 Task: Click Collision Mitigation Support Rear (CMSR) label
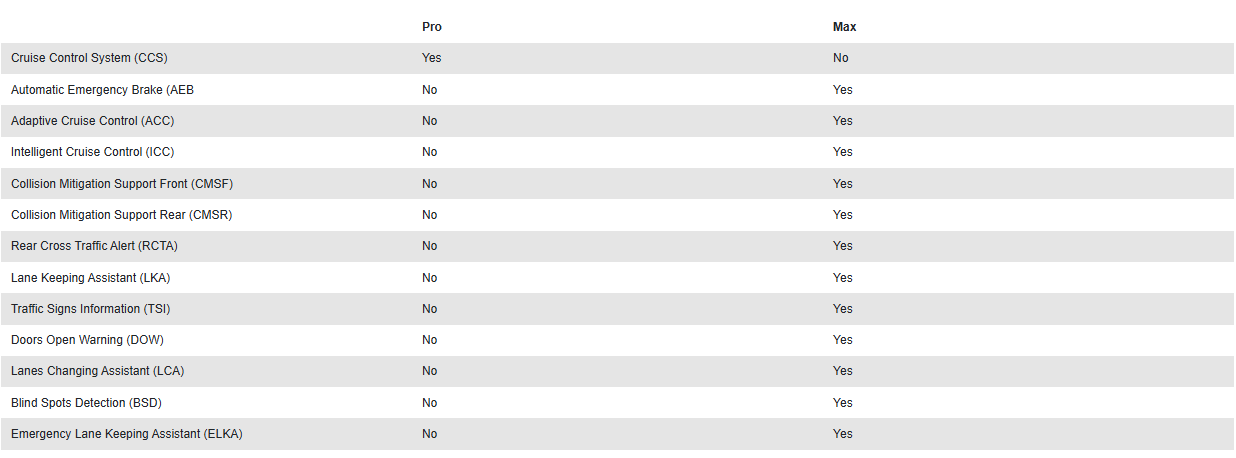click(x=121, y=215)
